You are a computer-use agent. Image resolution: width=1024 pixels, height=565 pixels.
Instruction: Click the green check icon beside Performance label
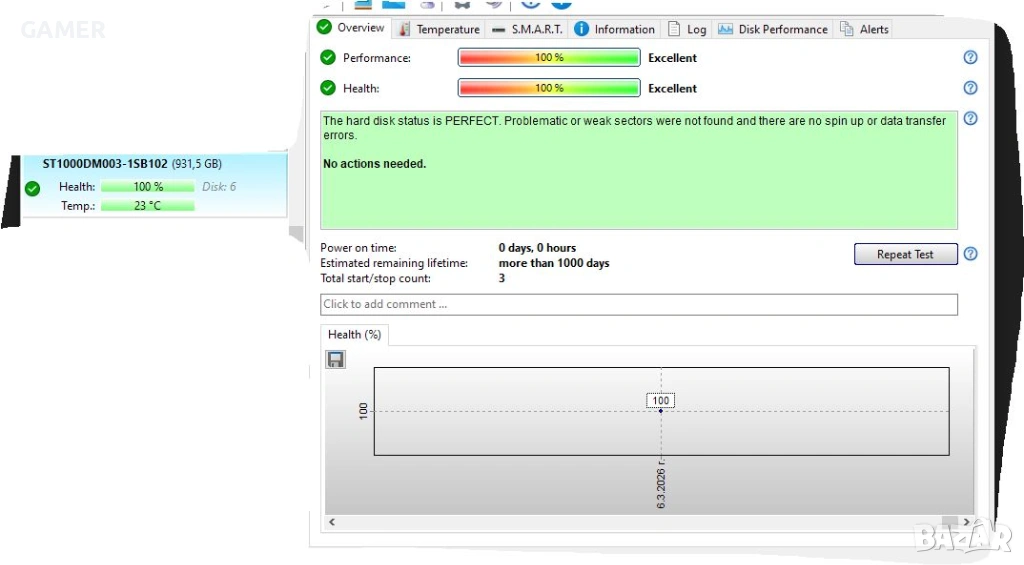tap(328, 58)
